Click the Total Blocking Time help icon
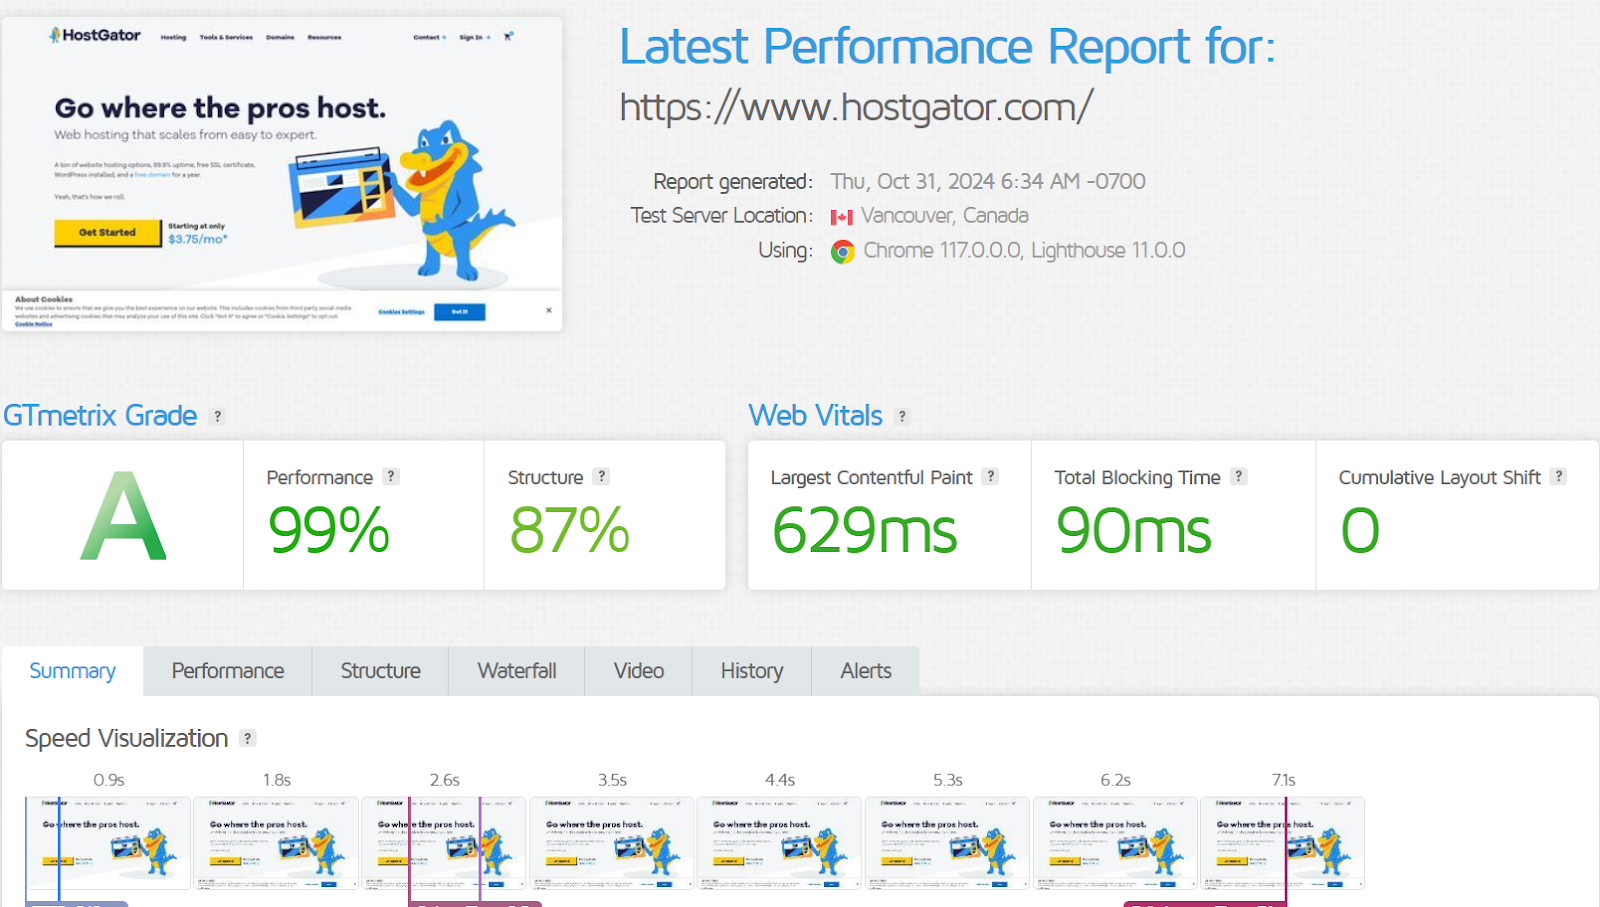Screen dimensions: 1600x907 pos(1238,477)
